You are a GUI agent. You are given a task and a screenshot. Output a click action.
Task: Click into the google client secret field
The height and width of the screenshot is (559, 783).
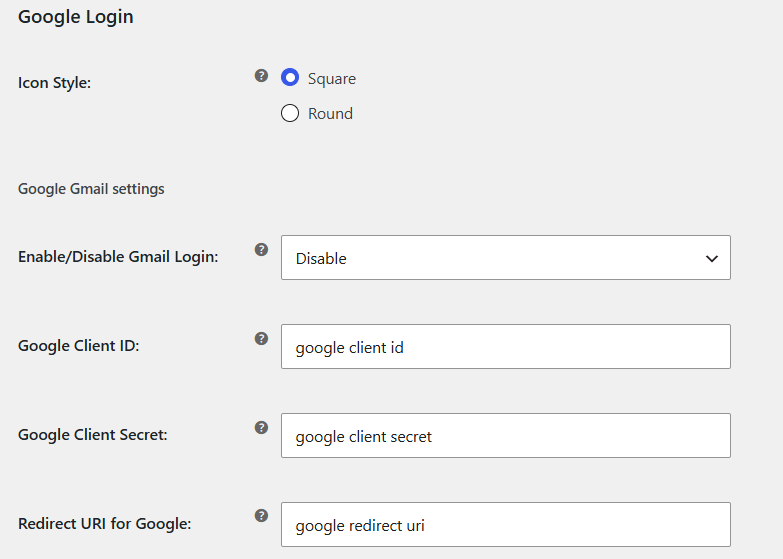tap(506, 436)
